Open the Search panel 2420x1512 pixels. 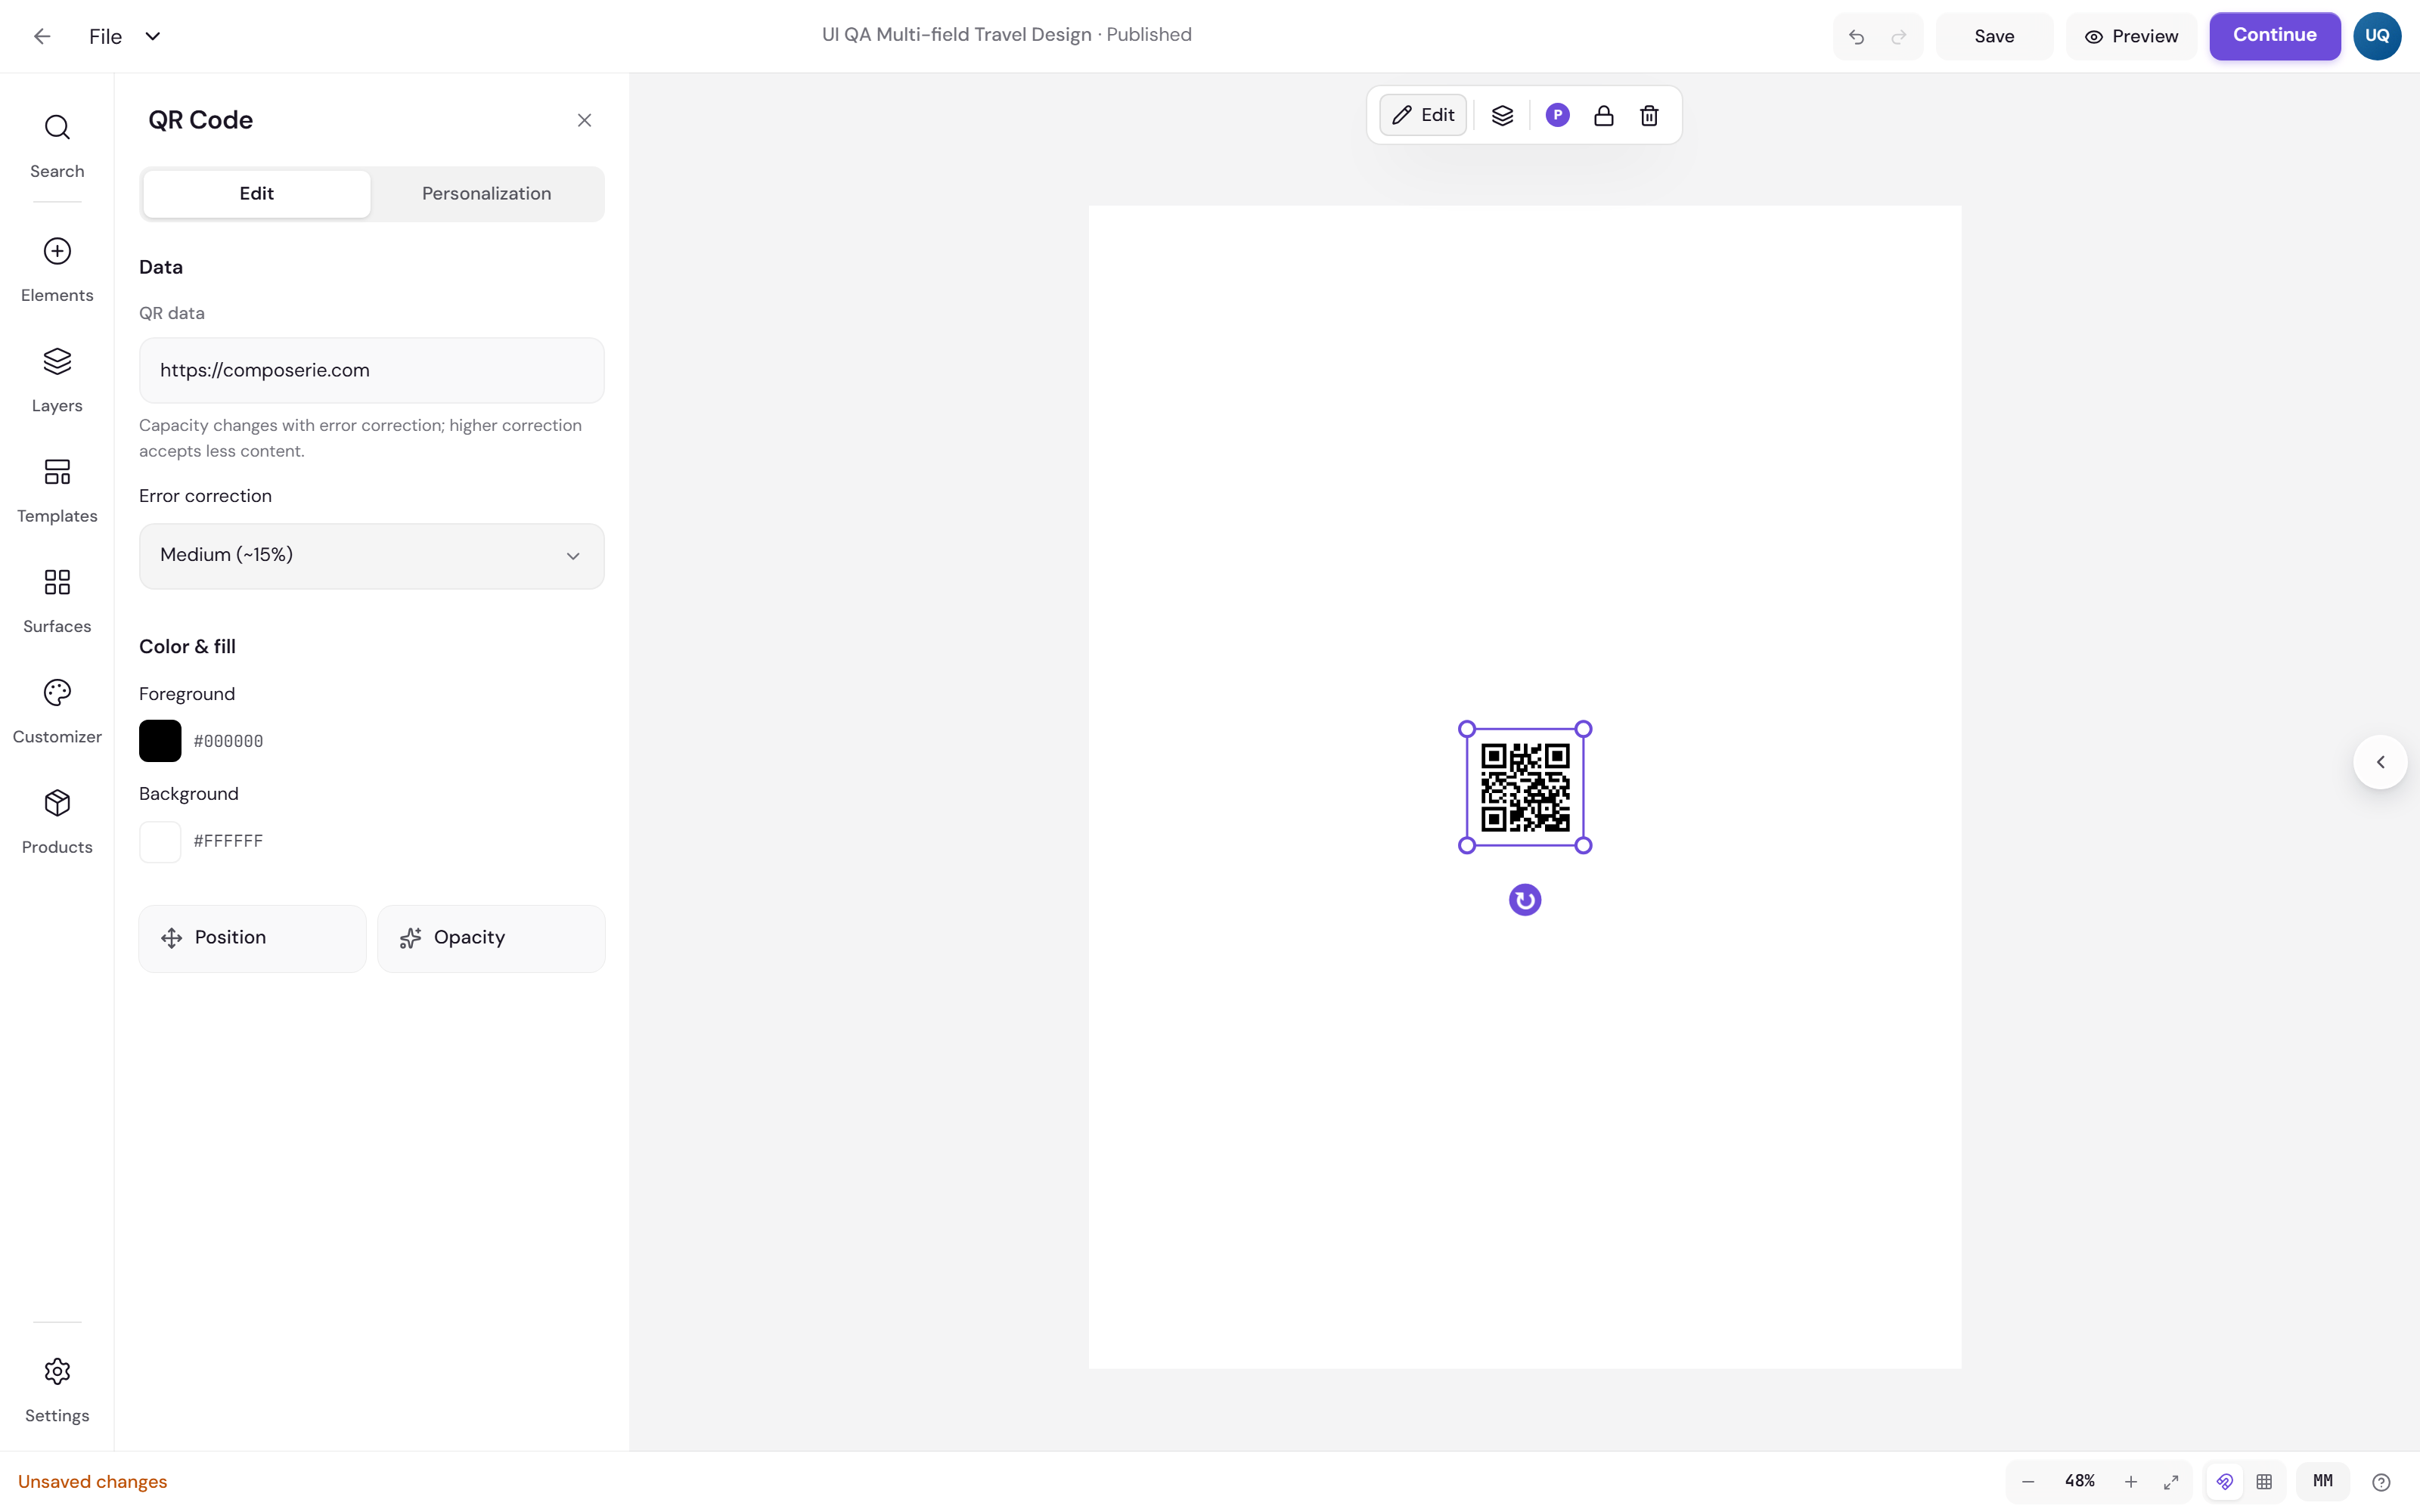pyautogui.click(x=57, y=146)
